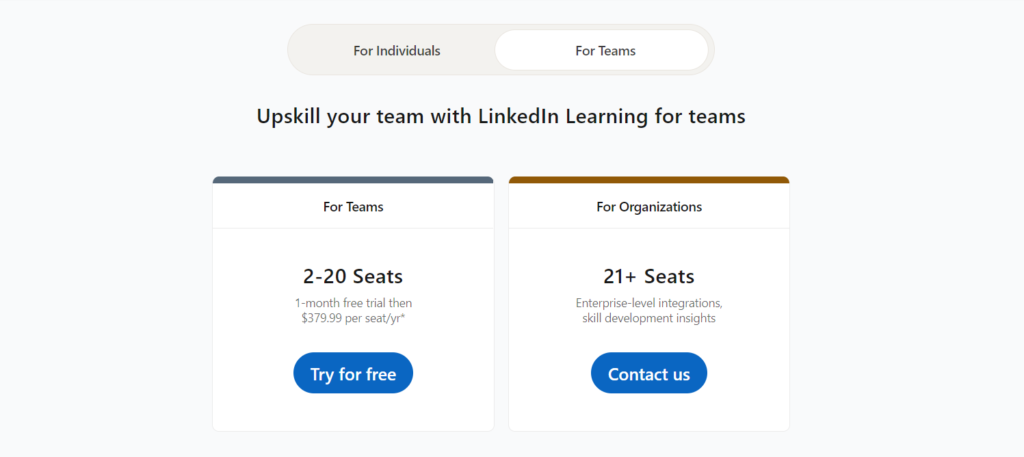The height and width of the screenshot is (457, 1024).
Task: Click the brown bar atop Organizations card
Action: click(x=649, y=180)
